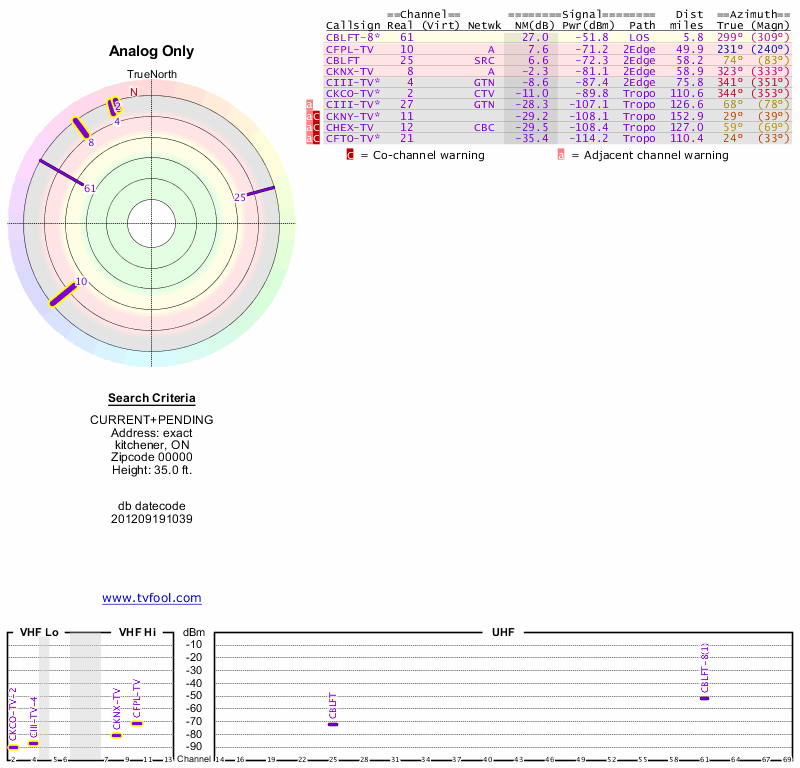This screenshot has height=768, width=800.
Task: Click the channel 8 marker on radar plot
Action: [x=80, y=129]
